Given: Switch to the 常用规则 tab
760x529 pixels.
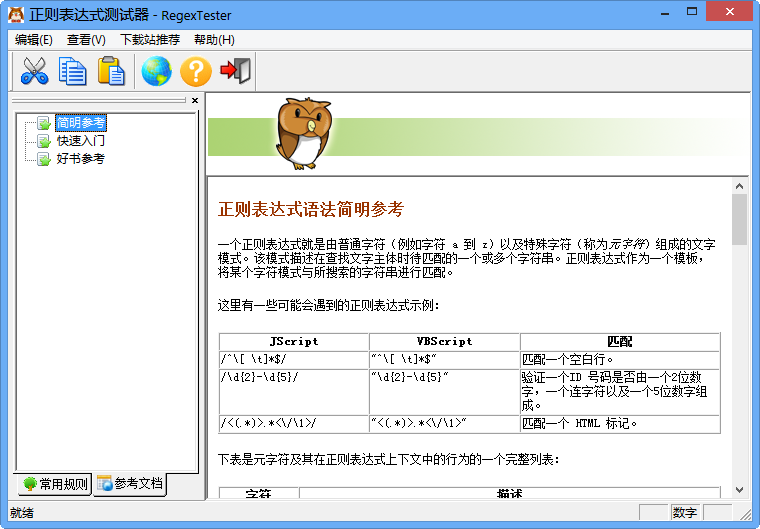Looking at the screenshot, I should tap(55, 484).
